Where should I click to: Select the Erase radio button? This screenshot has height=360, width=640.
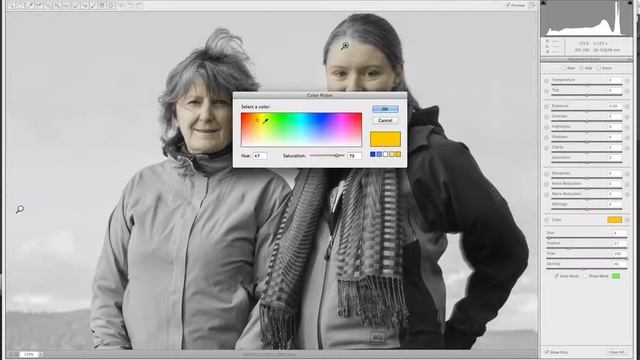[x=599, y=68]
